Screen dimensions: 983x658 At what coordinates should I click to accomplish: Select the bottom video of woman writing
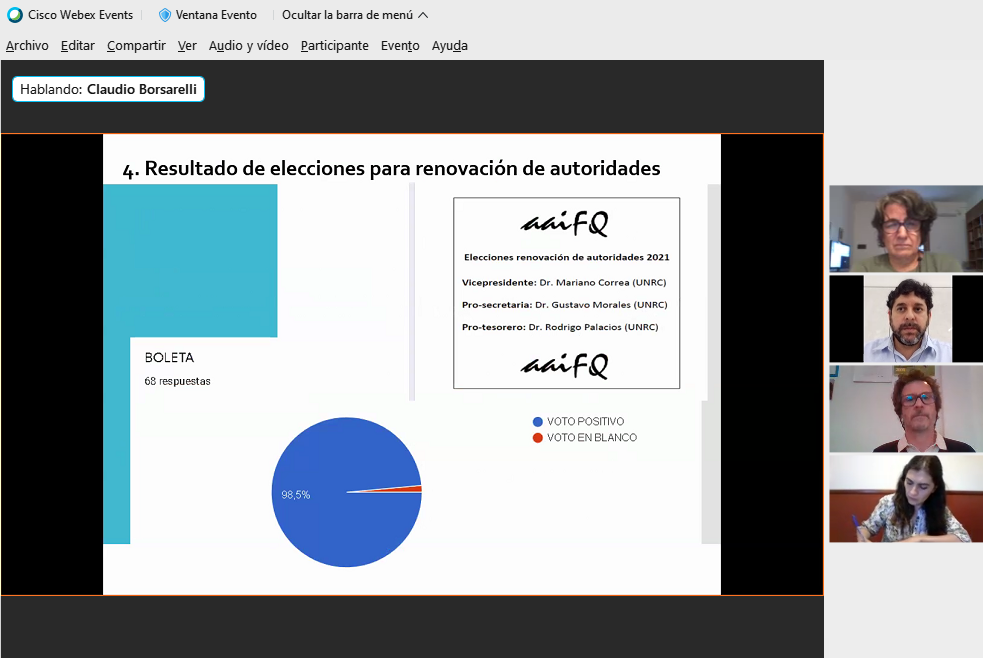tap(905, 499)
